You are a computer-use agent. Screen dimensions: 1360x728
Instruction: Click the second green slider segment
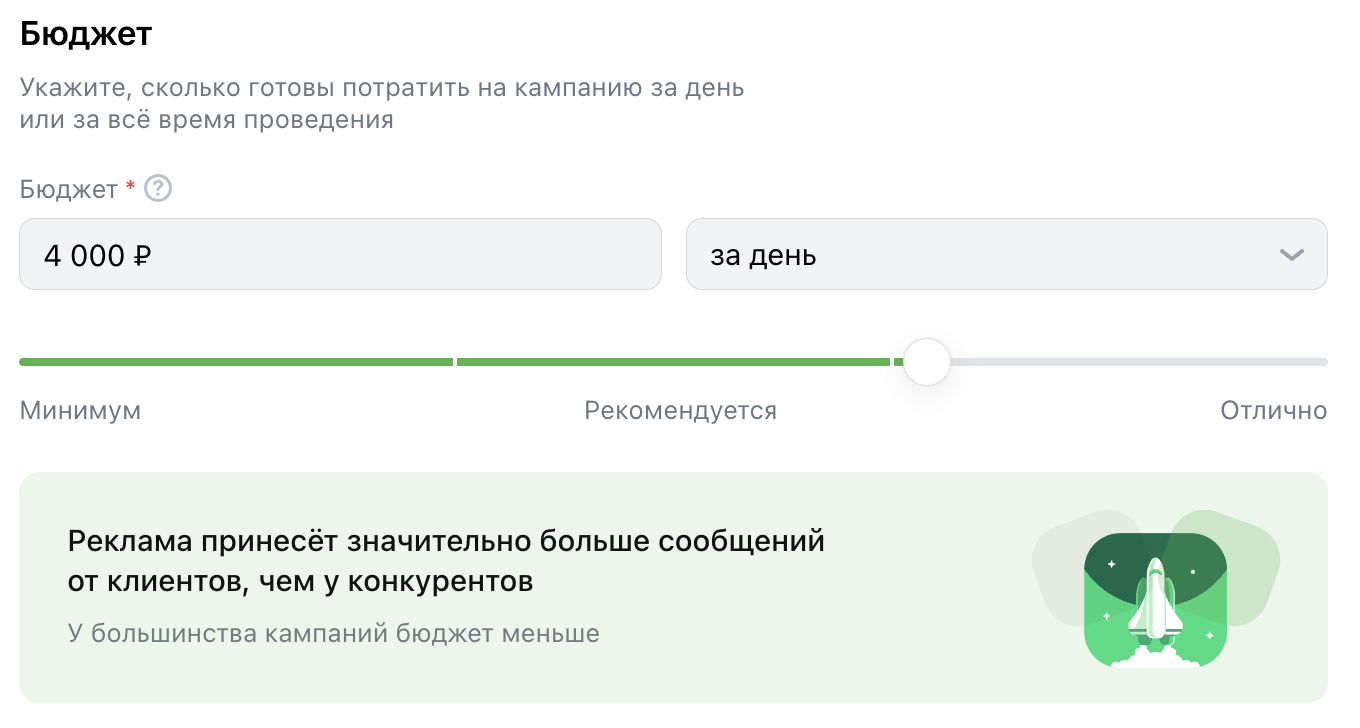[x=672, y=362]
